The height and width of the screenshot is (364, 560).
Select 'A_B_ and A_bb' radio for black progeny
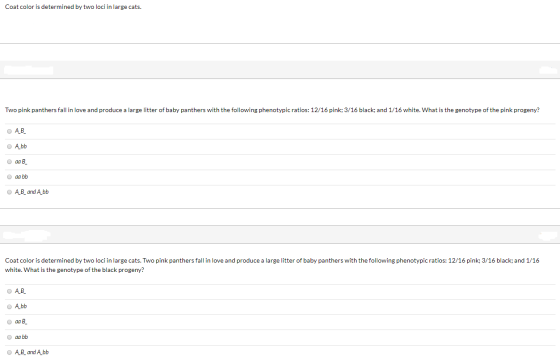click(x=9, y=352)
